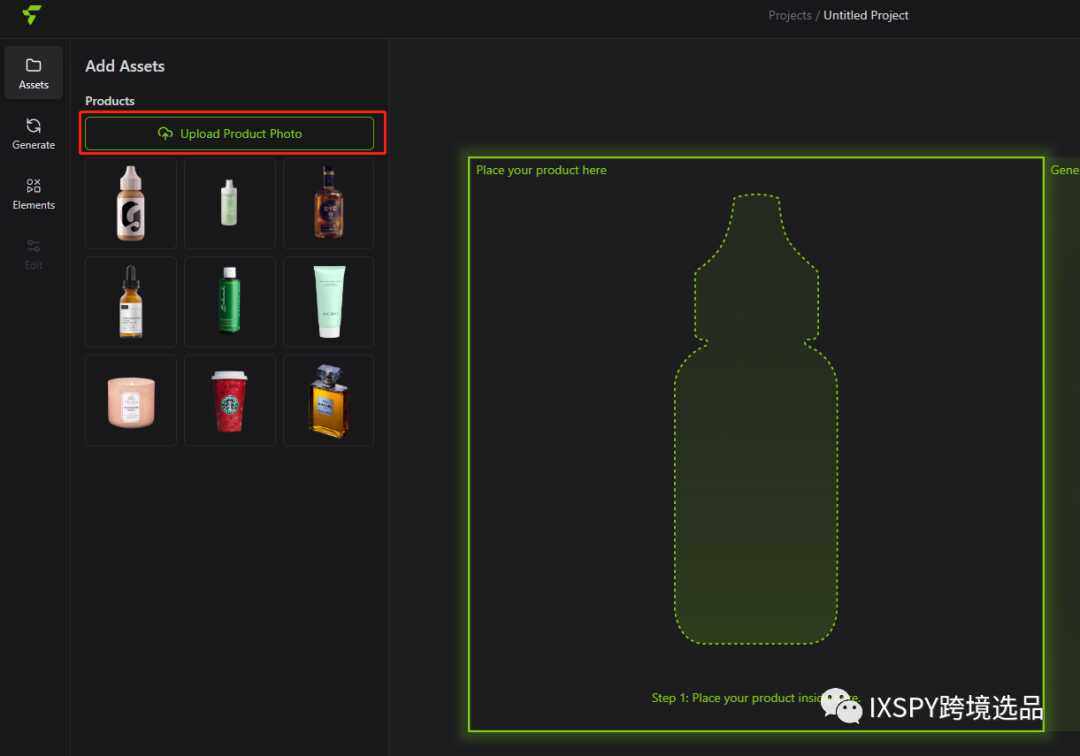
Task: Open the Elements sidebar tab
Action: 33,193
